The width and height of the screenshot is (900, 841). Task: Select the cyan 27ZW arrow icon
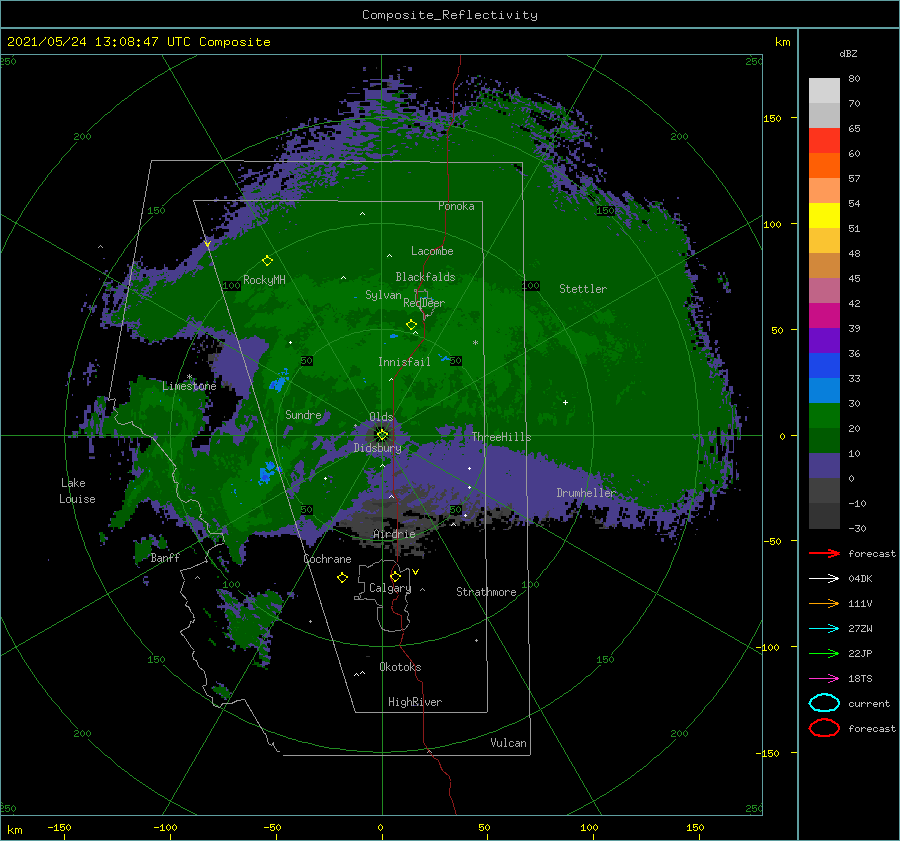(x=824, y=629)
